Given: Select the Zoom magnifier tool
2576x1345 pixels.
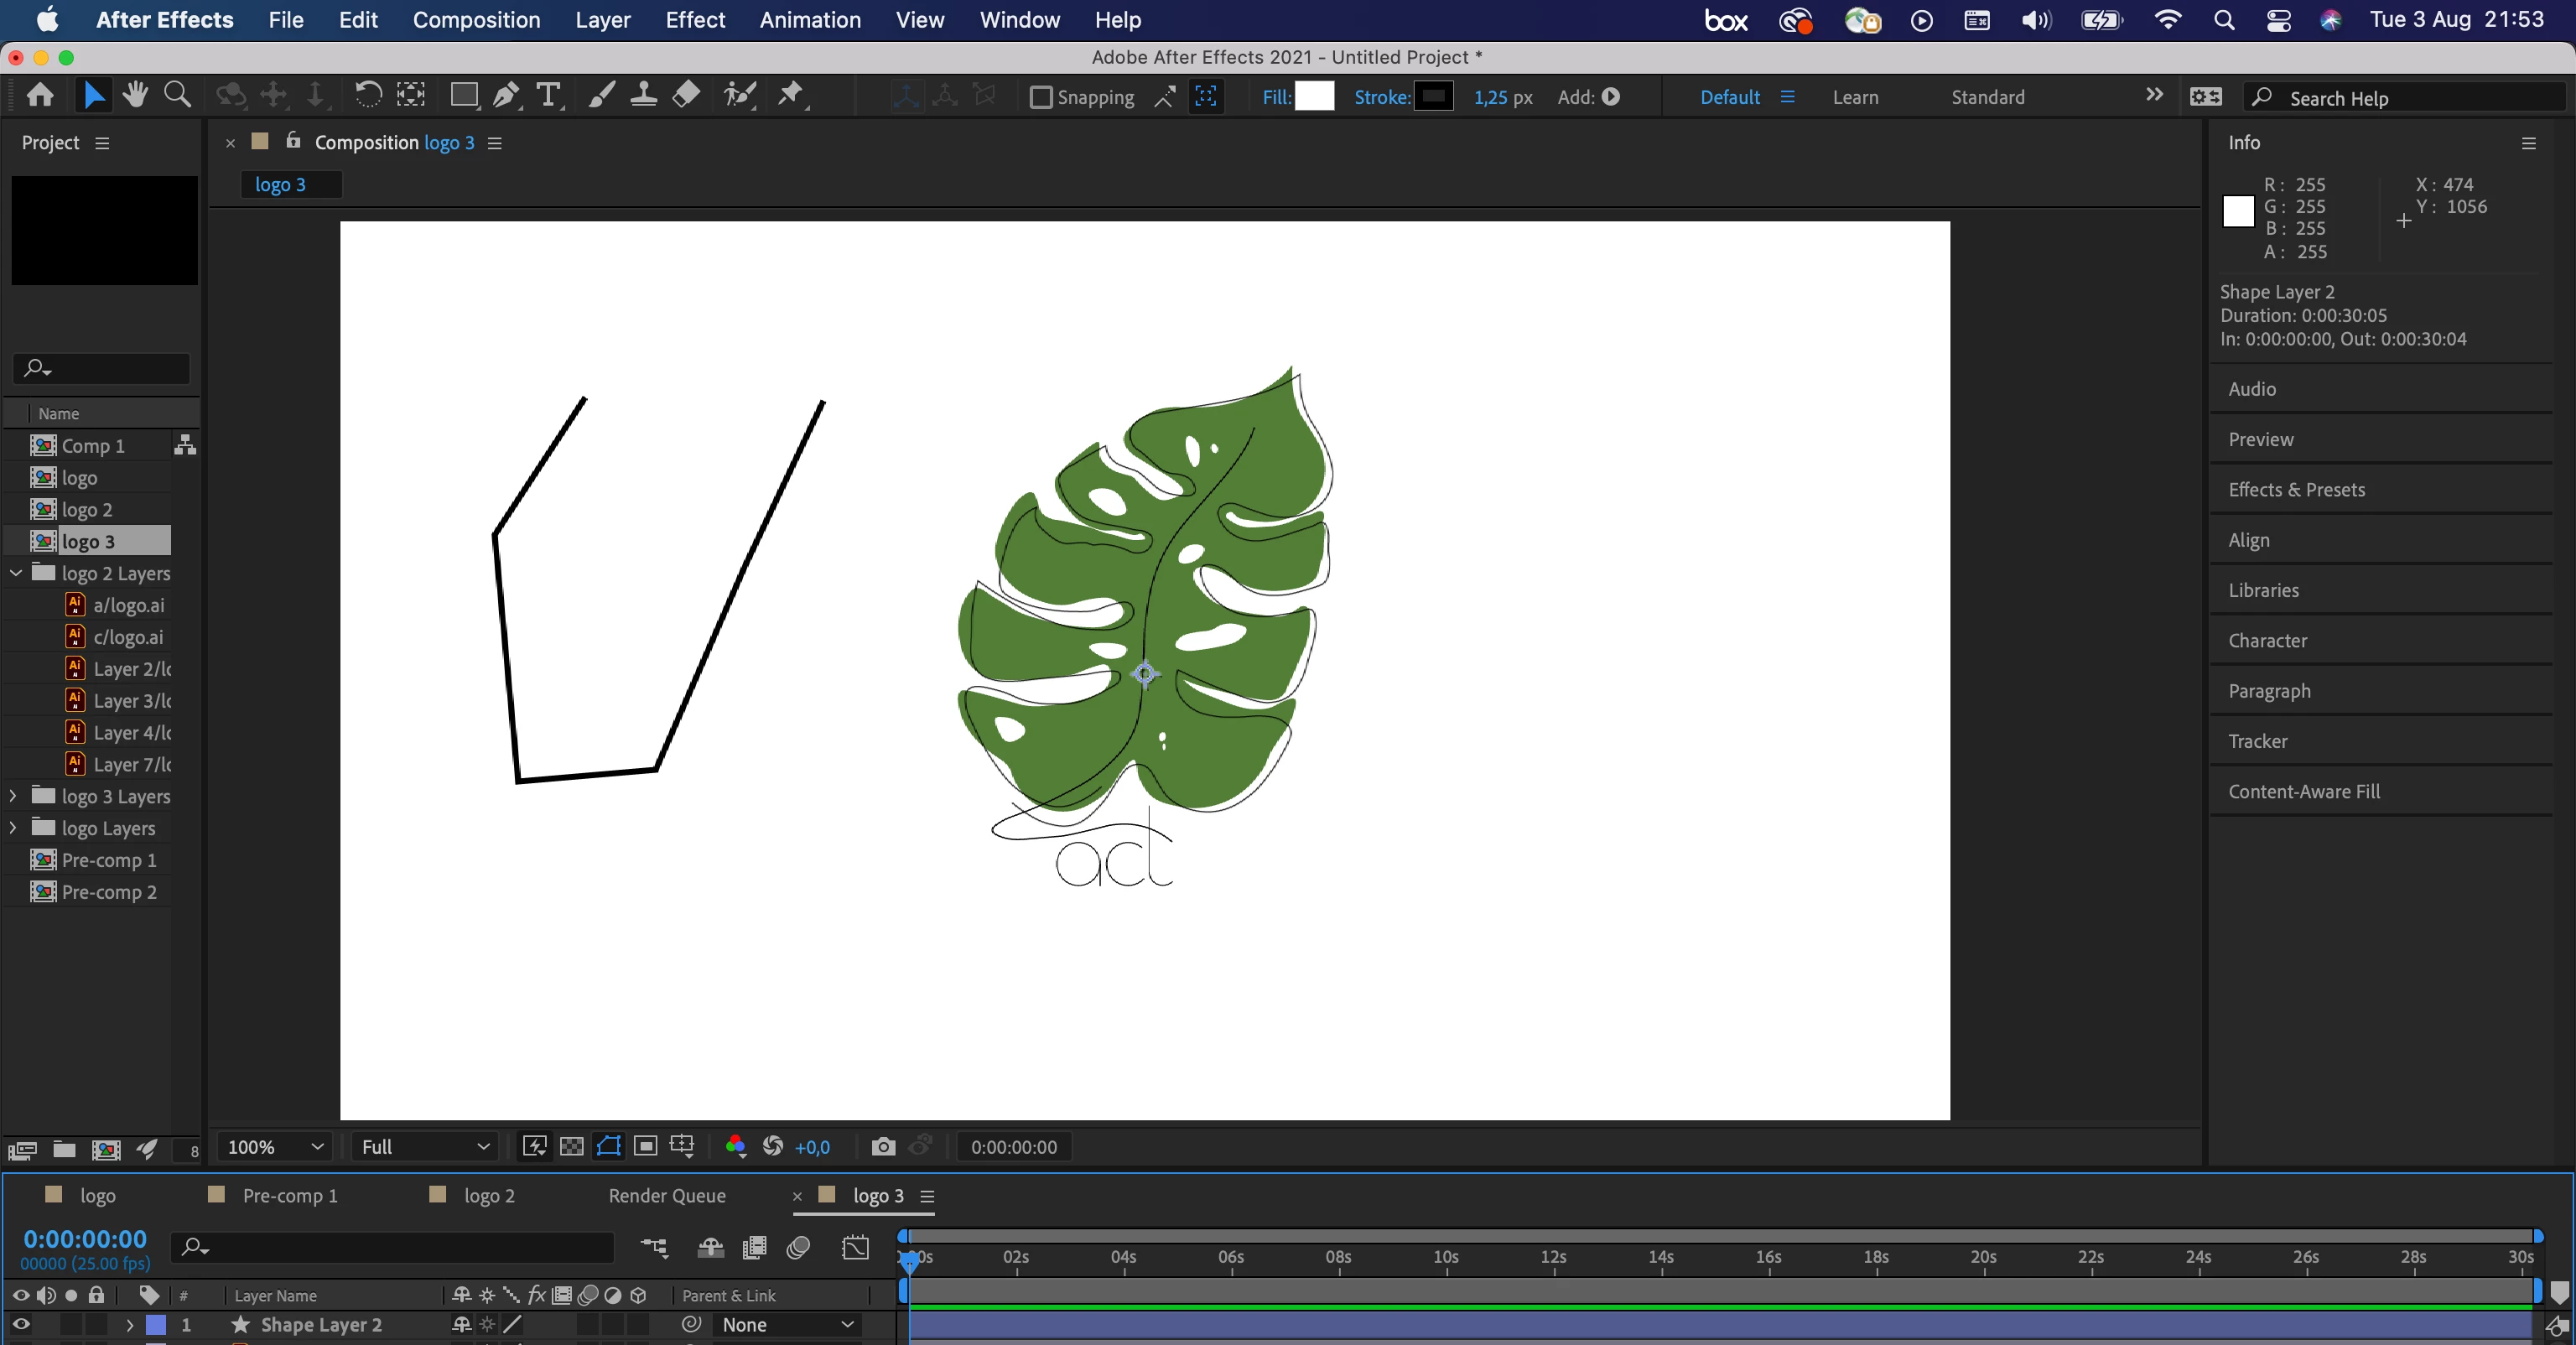Looking at the screenshot, I should click(x=177, y=96).
